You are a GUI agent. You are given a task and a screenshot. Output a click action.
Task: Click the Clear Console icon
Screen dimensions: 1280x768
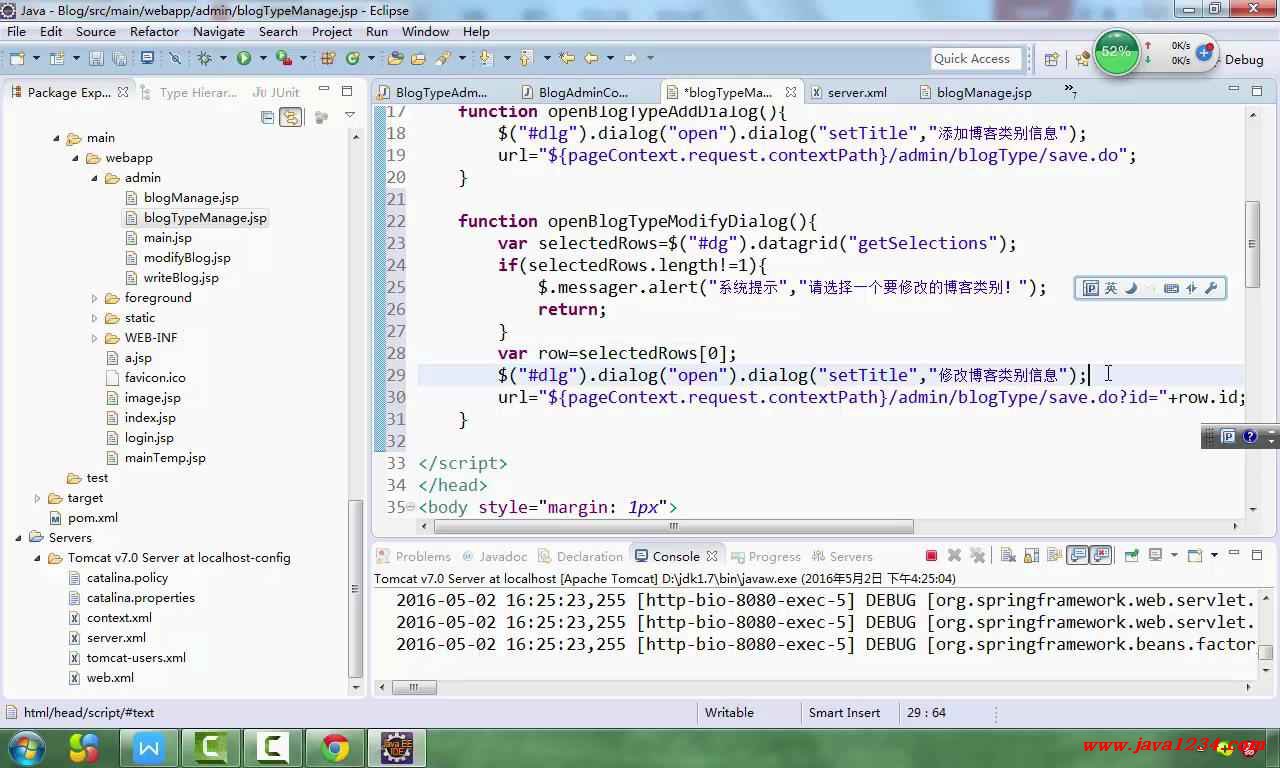[x=1007, y=555]
